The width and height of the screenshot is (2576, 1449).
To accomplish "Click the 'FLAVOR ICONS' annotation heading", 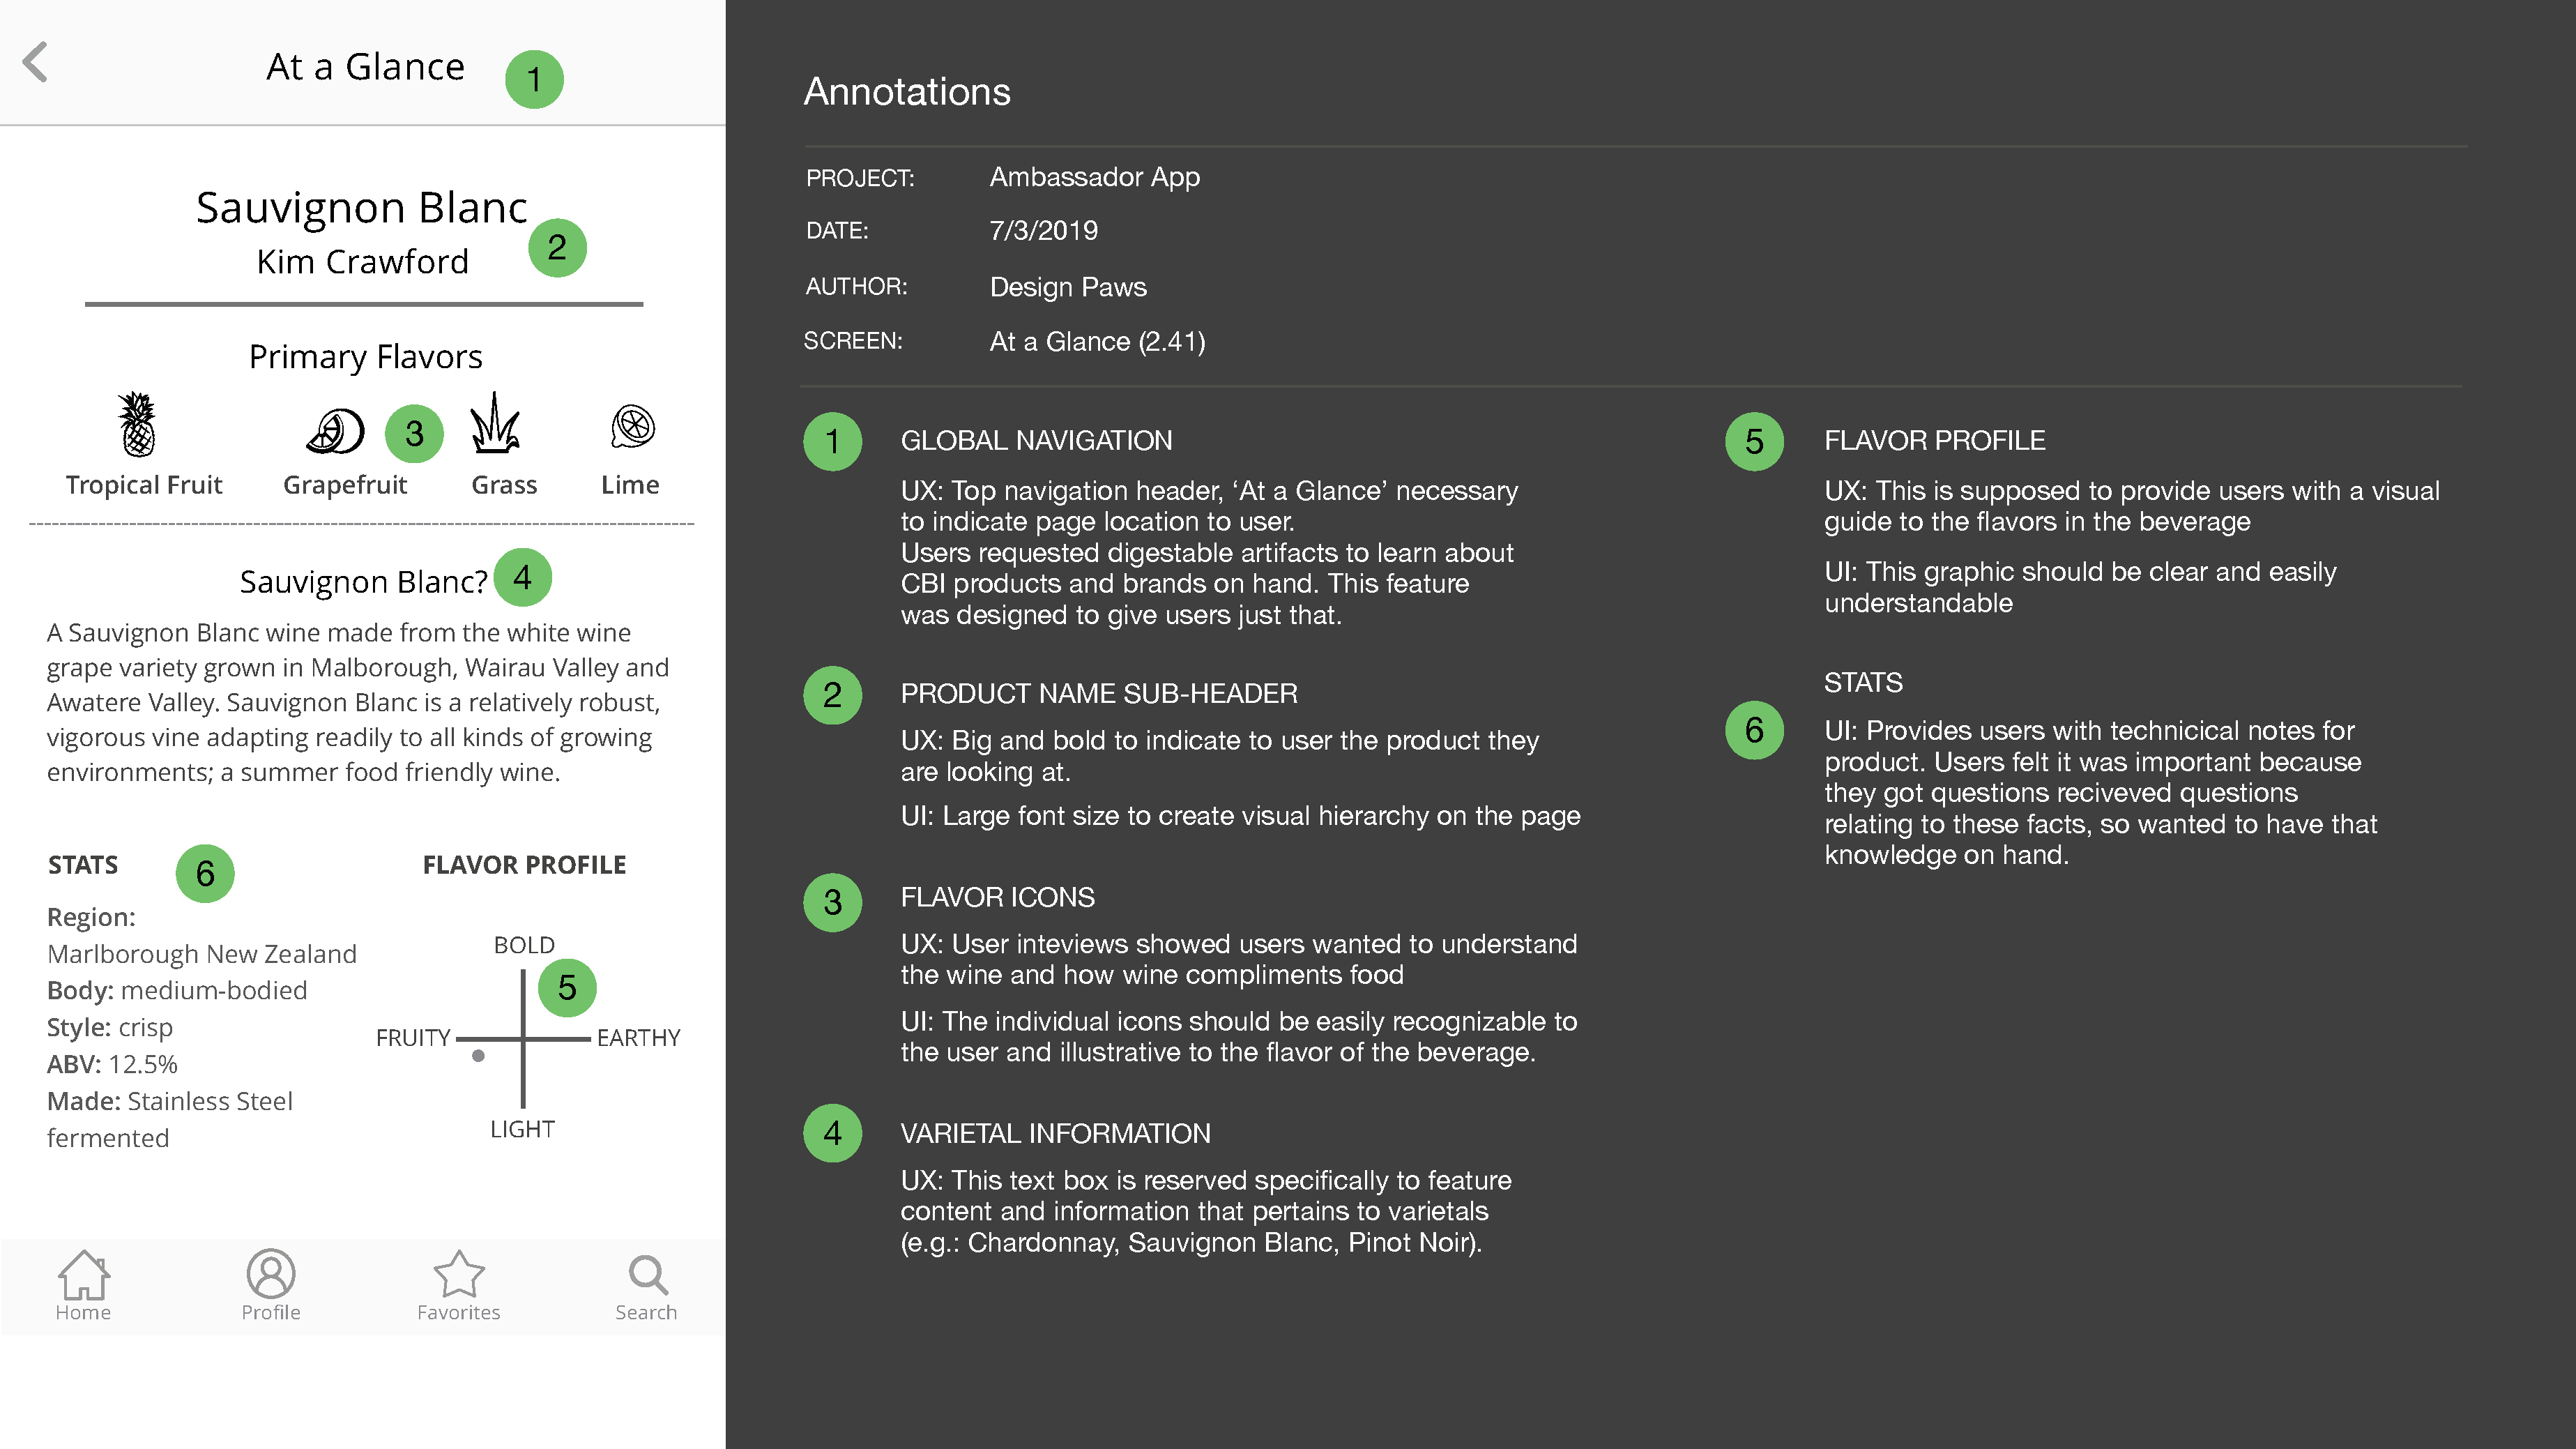I will pos(998,898).
